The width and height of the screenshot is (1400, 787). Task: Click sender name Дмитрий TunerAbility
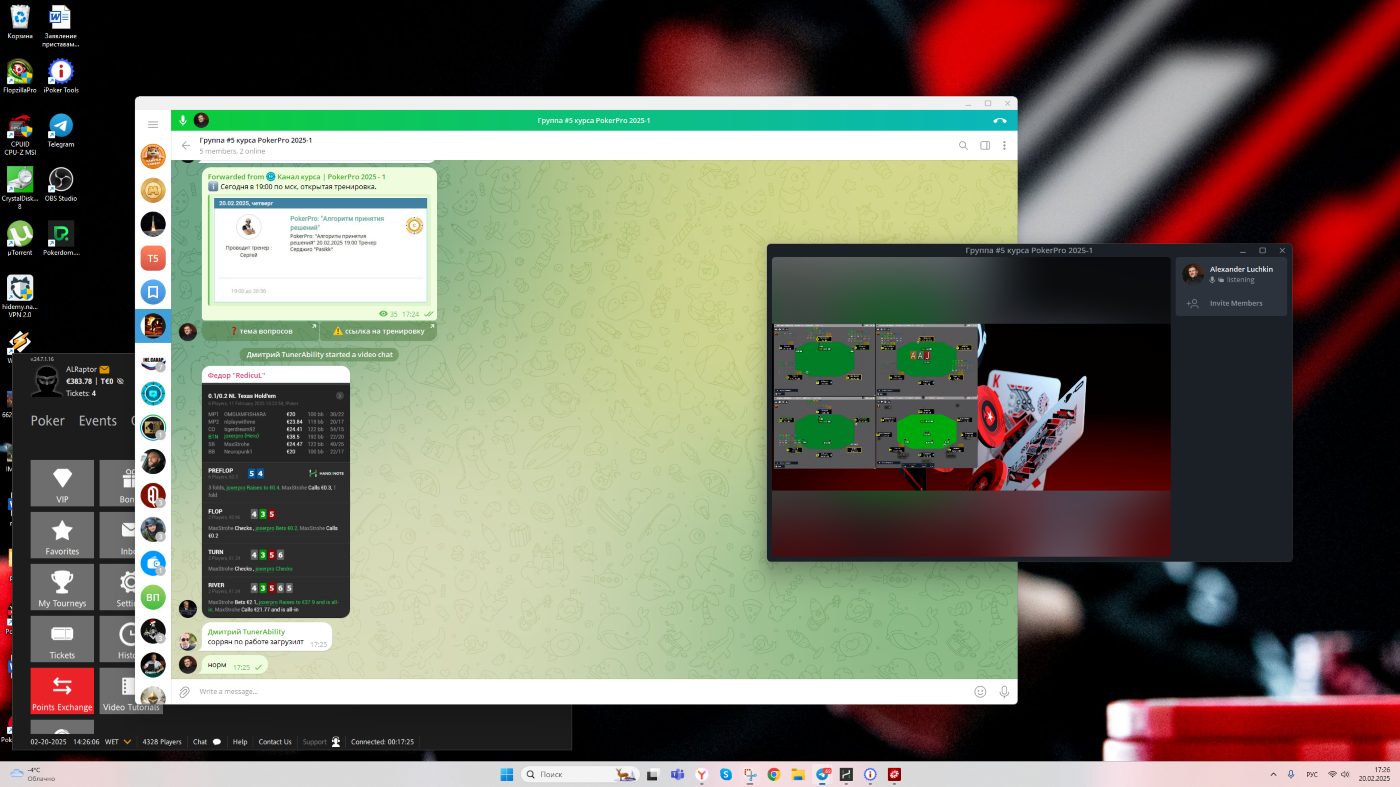pos(246,632)
